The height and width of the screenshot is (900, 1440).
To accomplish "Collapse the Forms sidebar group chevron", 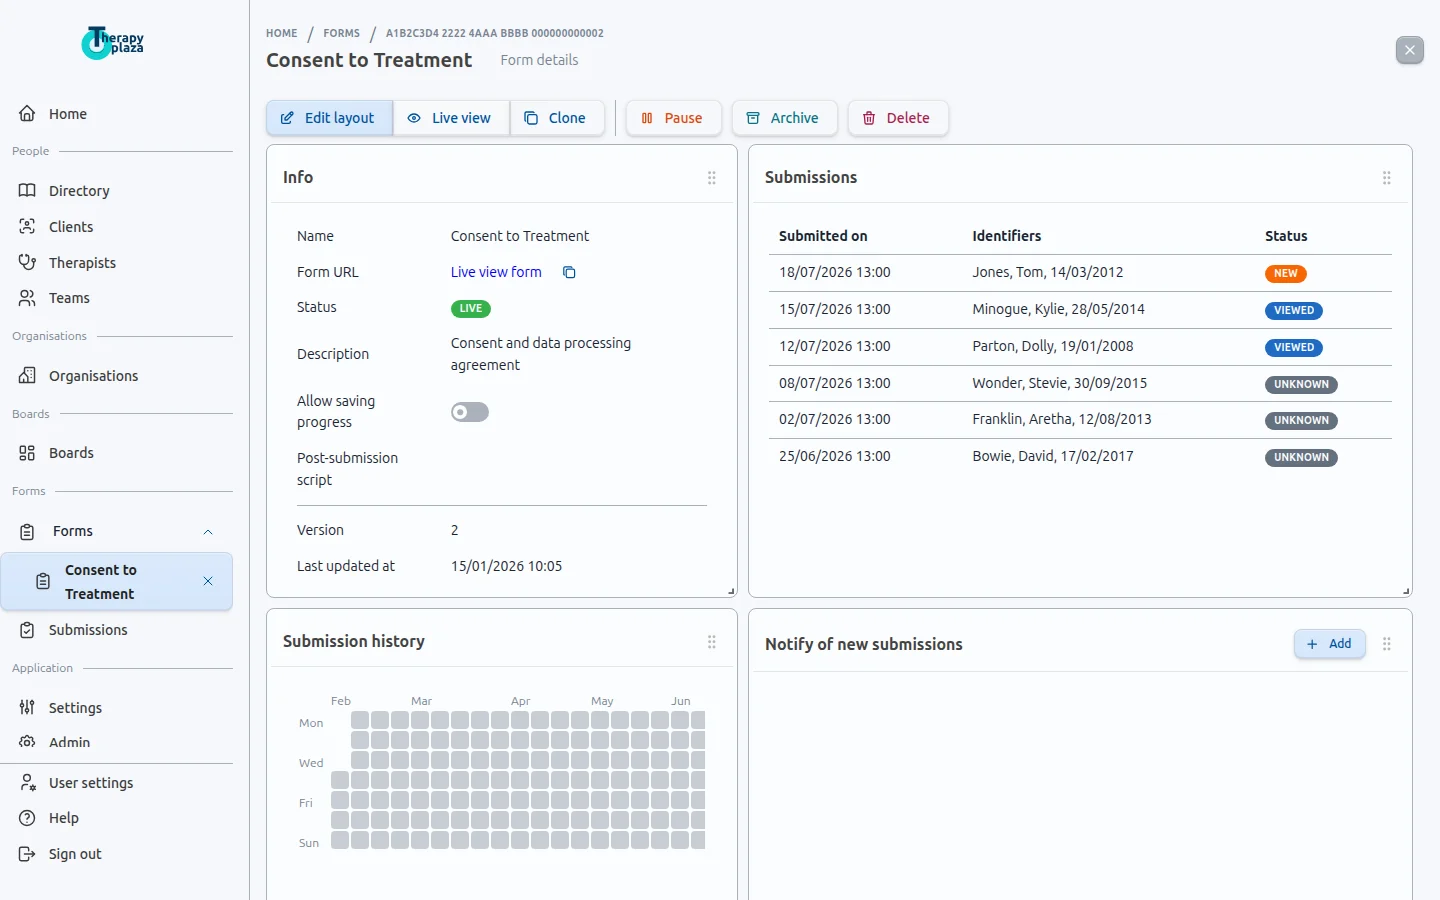I will click(x=208, y=532).
